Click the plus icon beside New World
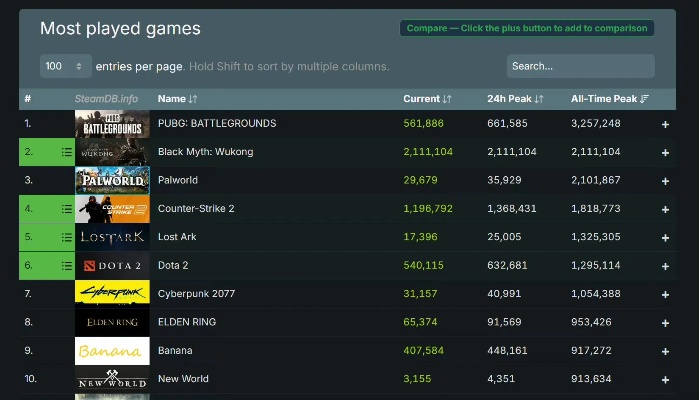 (665, 379)
